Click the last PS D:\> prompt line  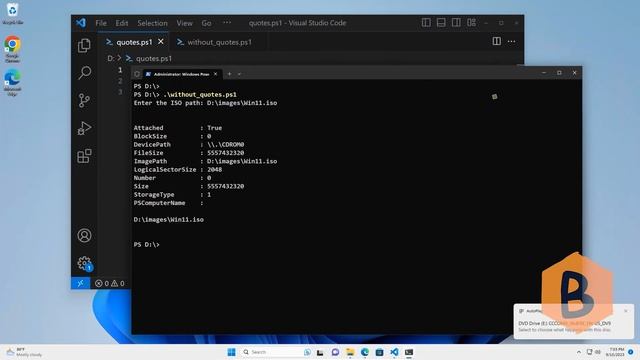[147, 244]
